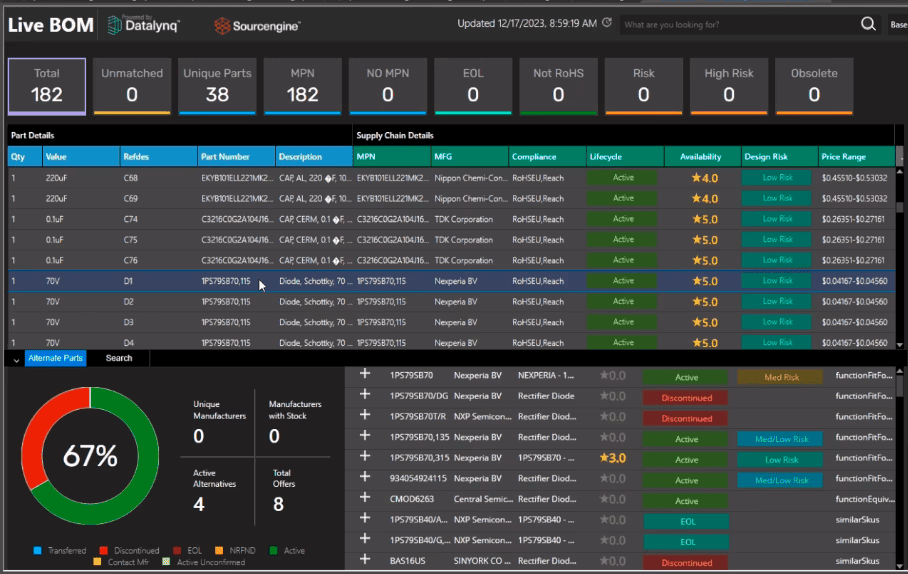Add alternate part 1PS79SB70T/R with plus icon
Screen dimensions: 908x574
[365, 415]
